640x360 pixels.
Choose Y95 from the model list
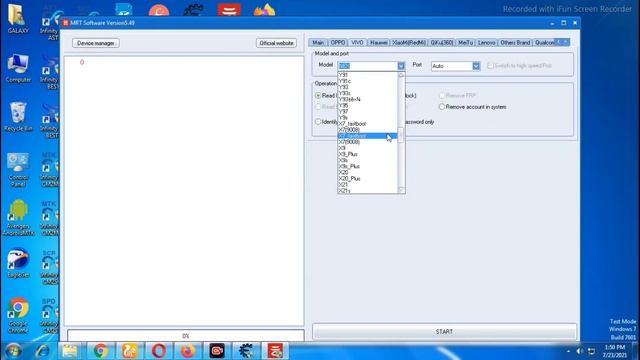(368, 106)
